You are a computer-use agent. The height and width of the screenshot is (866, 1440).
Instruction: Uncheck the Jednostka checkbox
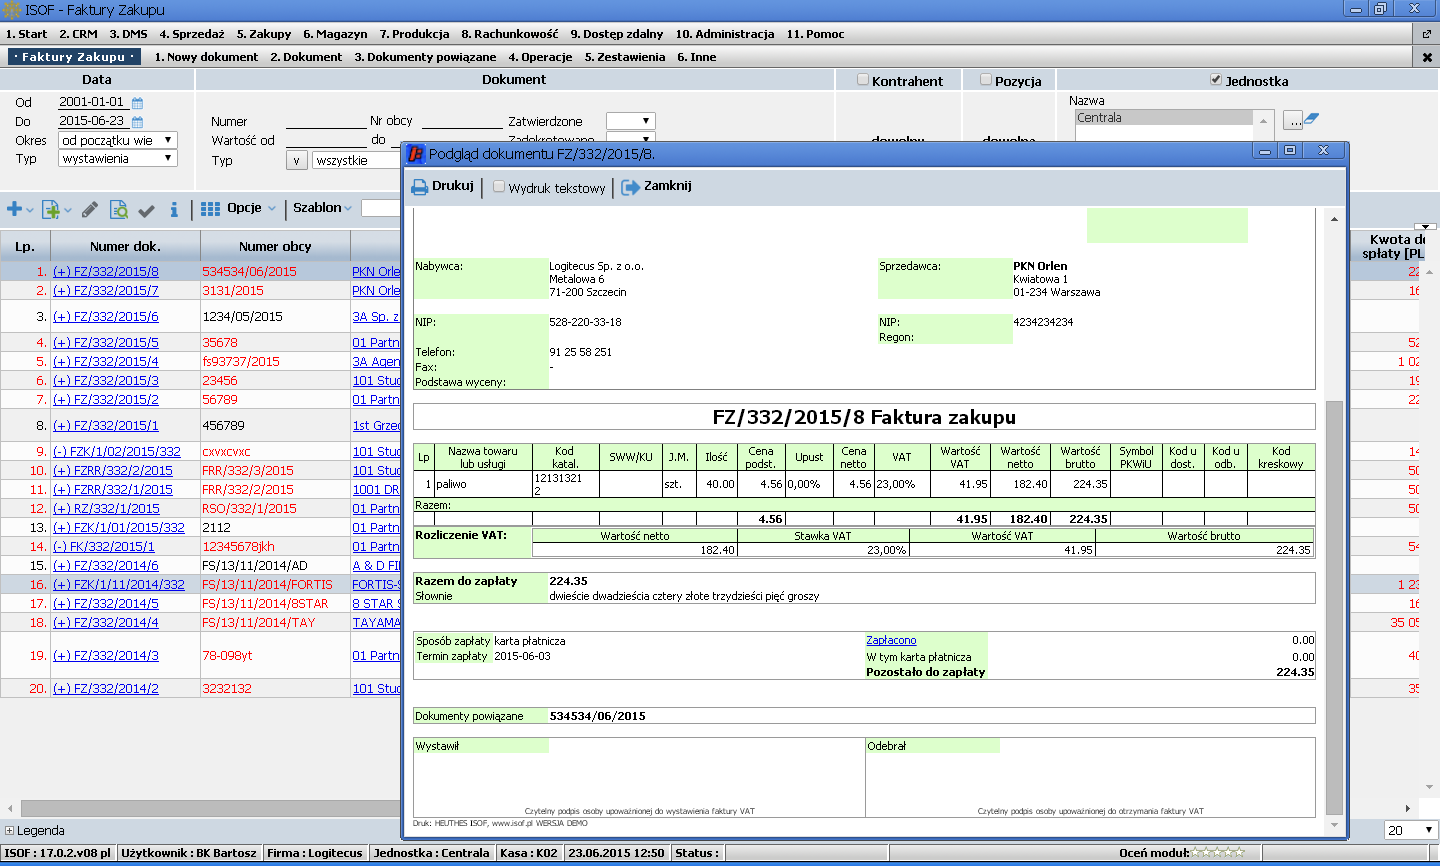click(1216, 80)
